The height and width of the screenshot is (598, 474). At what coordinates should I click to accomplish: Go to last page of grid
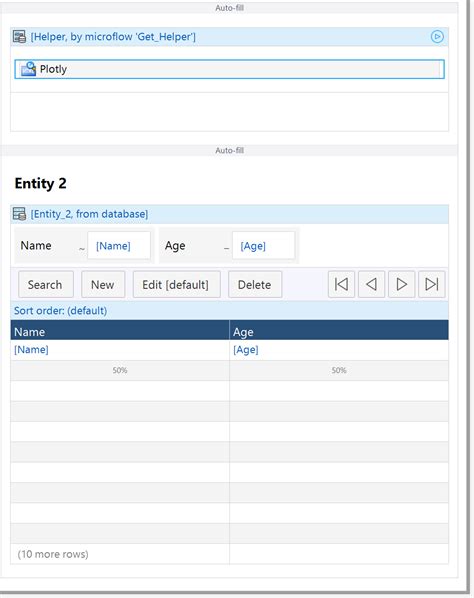pyautogui.click(x=432, y=284)
